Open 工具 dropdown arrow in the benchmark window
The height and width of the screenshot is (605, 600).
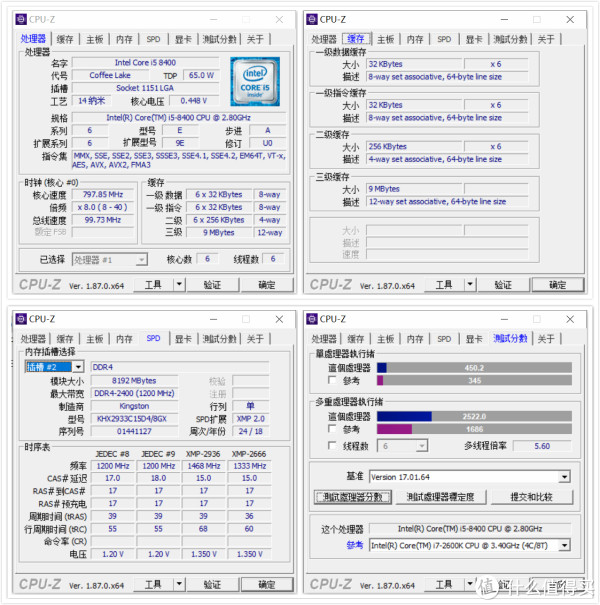tap(470, 584)
